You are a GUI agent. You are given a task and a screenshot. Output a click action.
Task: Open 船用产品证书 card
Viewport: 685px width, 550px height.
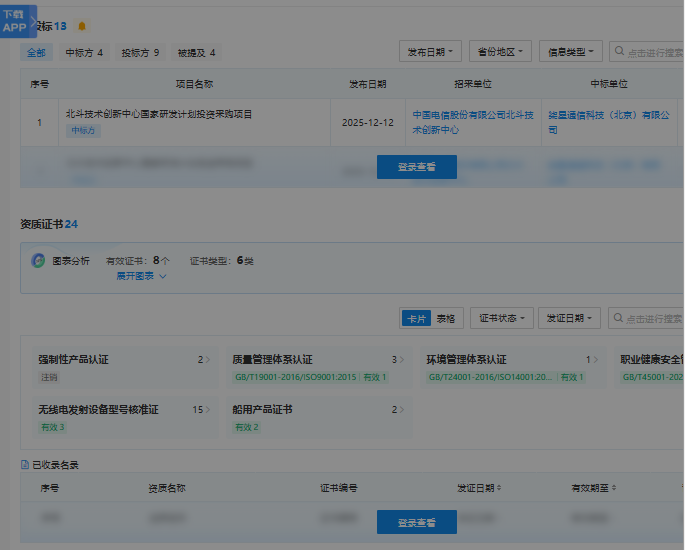319,417
